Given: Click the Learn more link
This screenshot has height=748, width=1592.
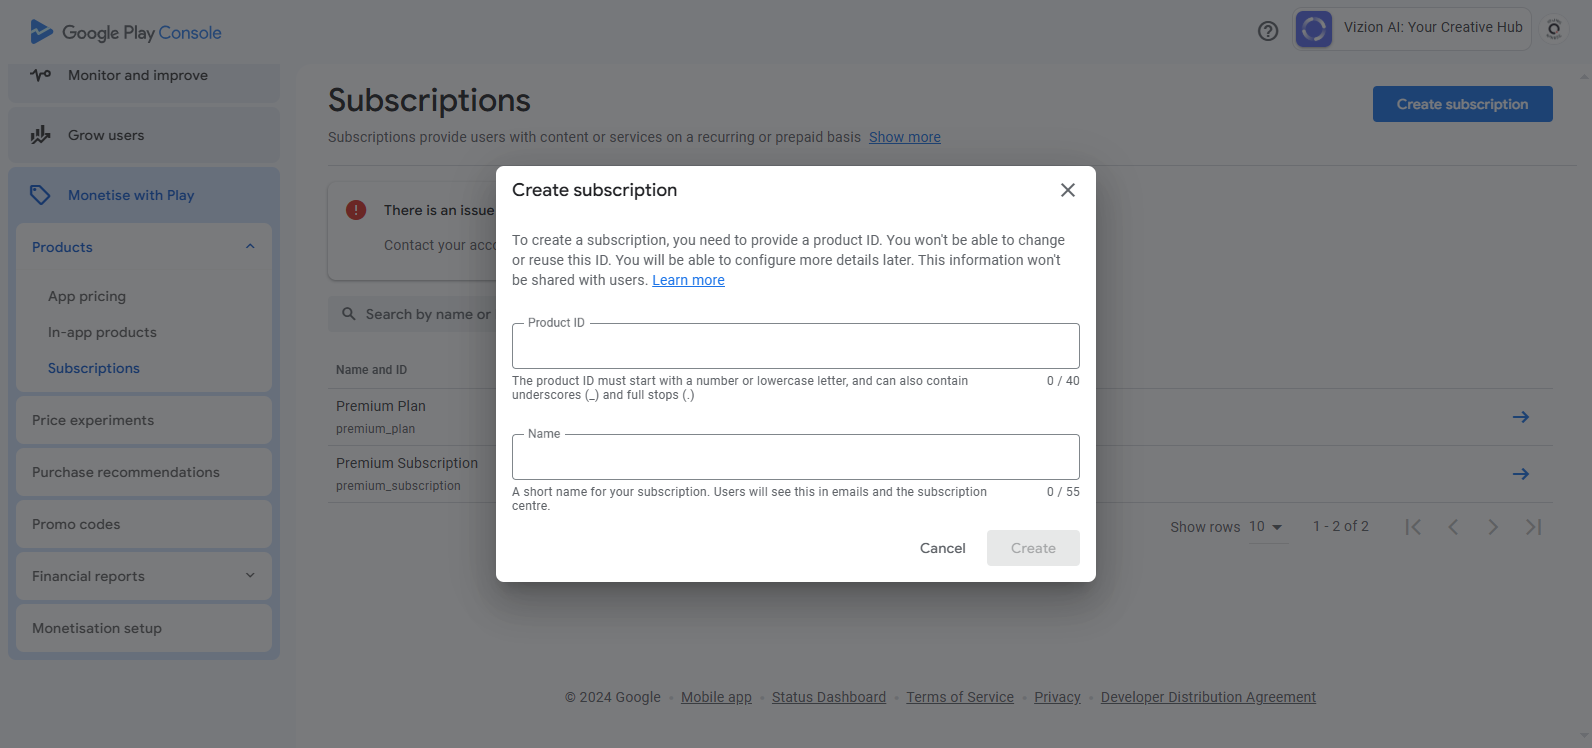Looking at the screenshot, I should (x=688, y=280).
